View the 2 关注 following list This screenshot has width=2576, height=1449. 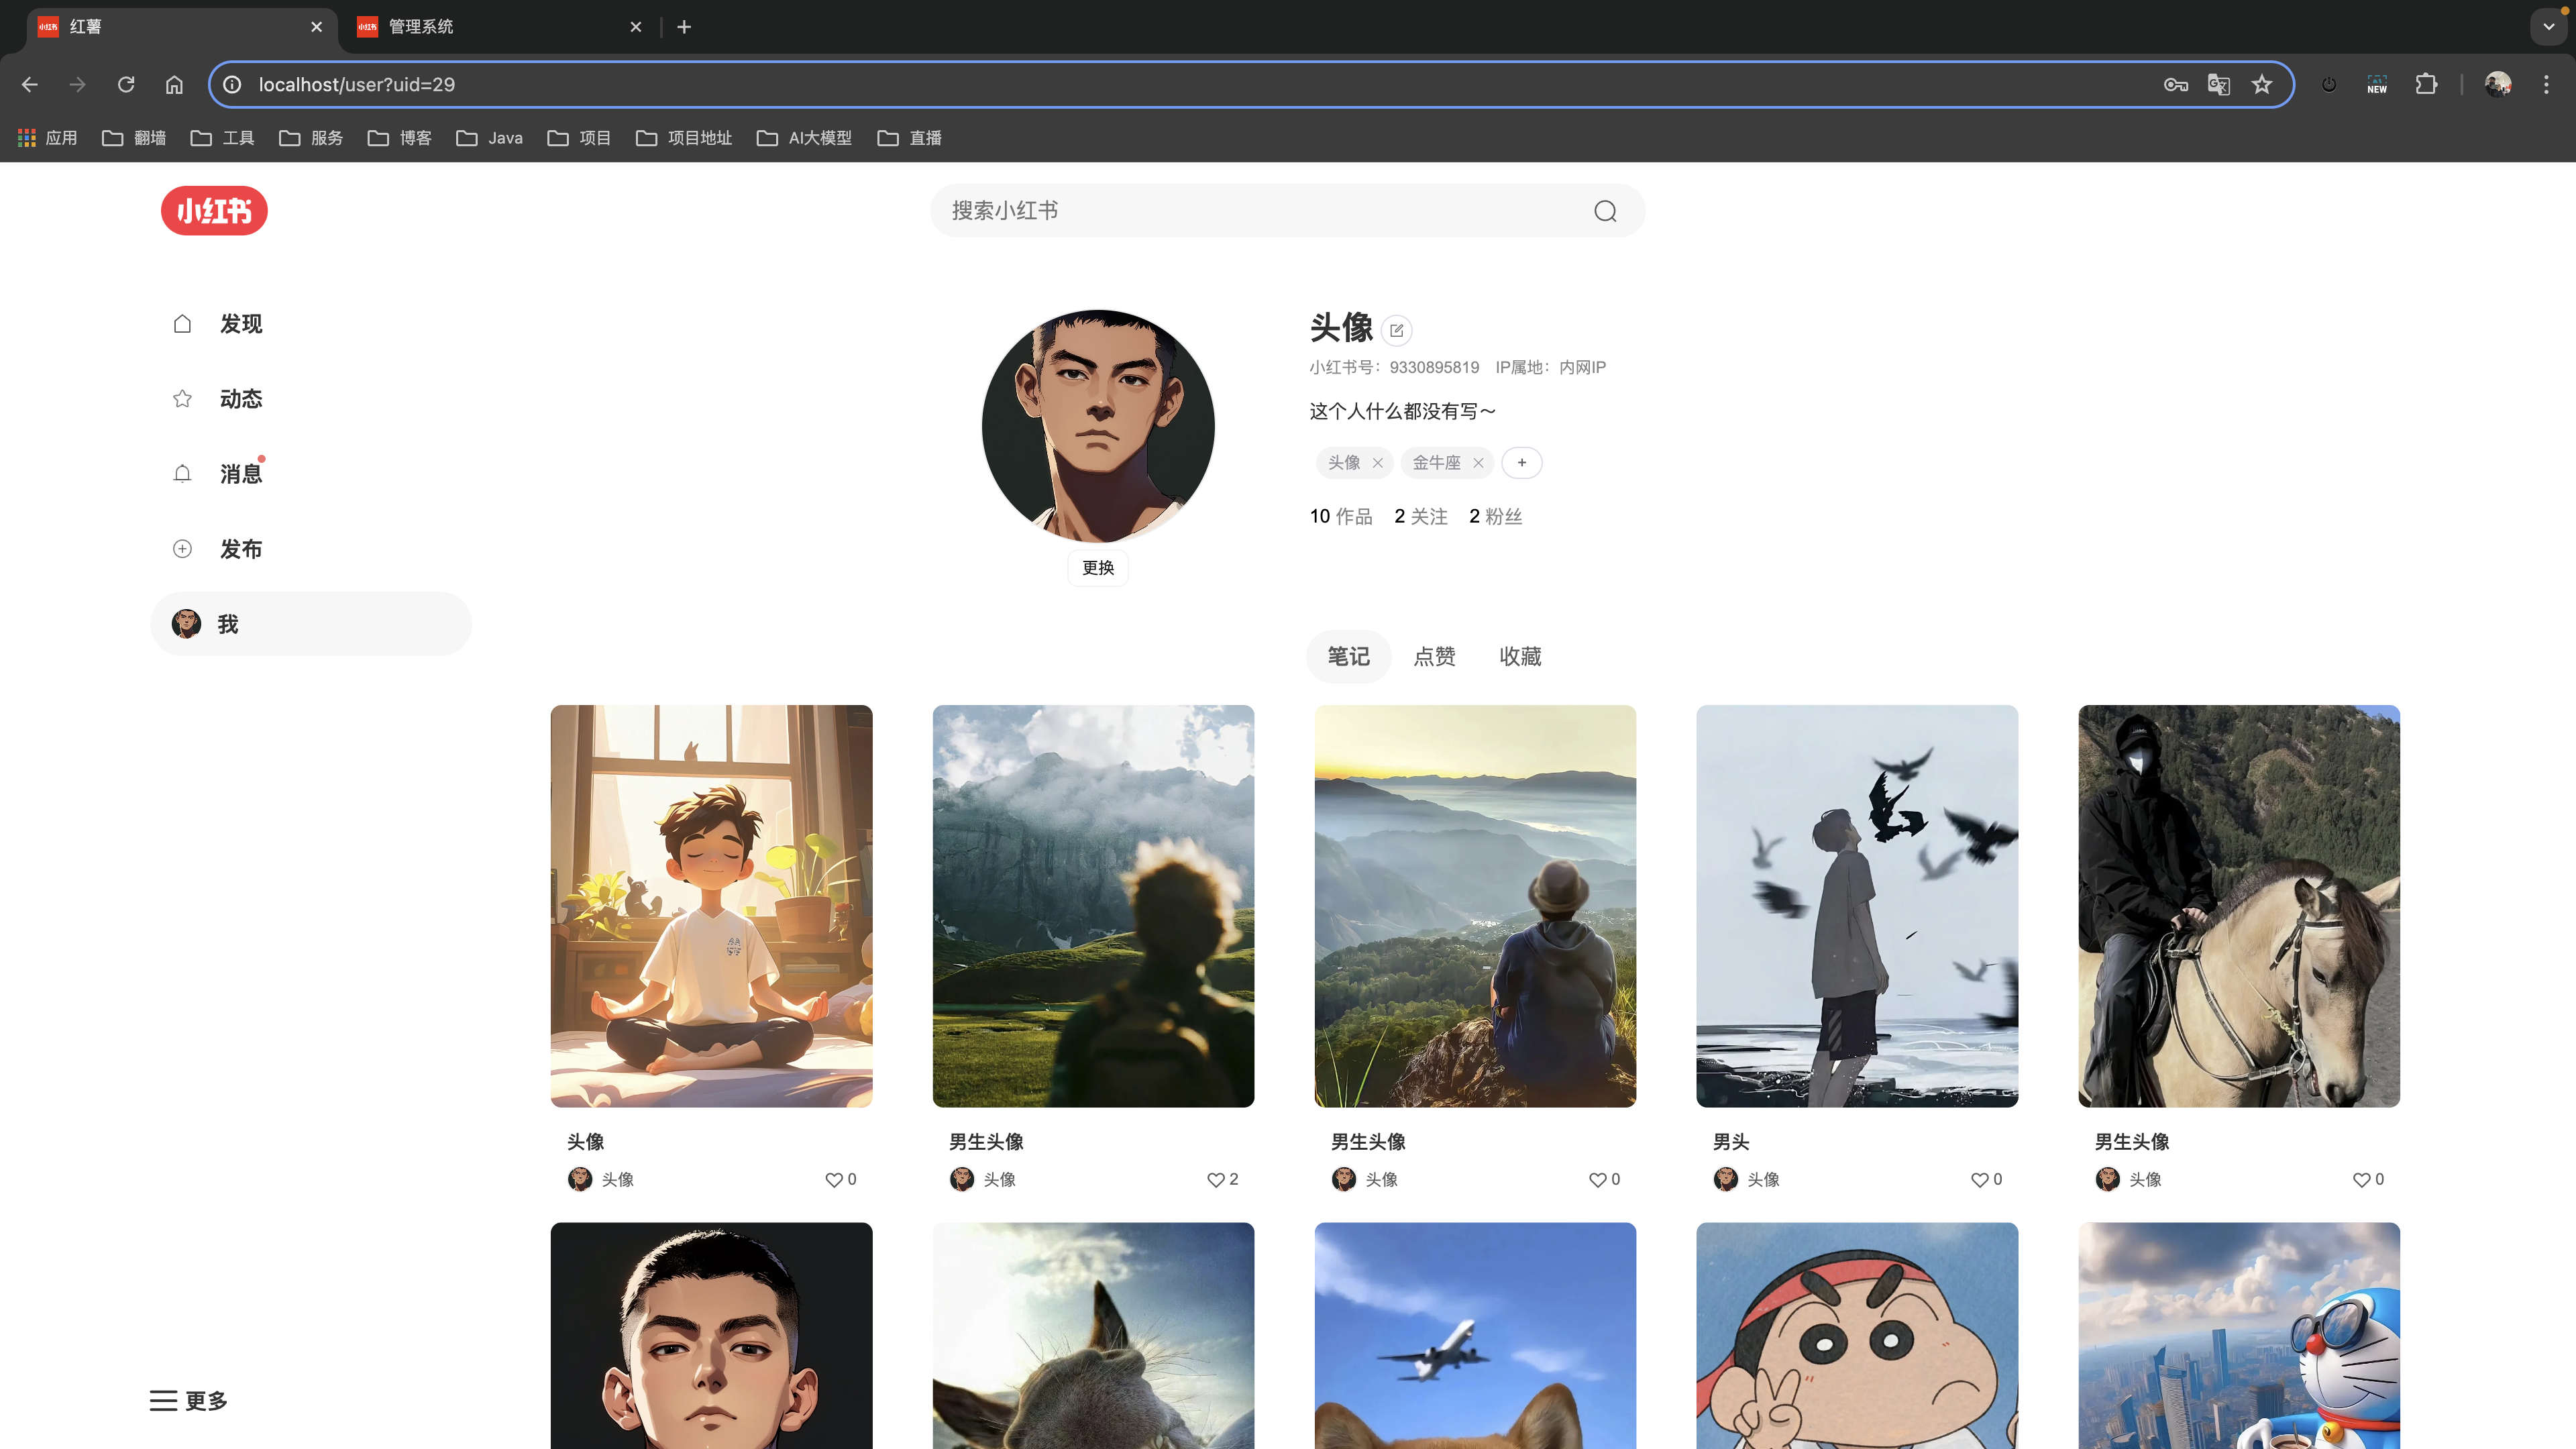tap(1420, 516)
